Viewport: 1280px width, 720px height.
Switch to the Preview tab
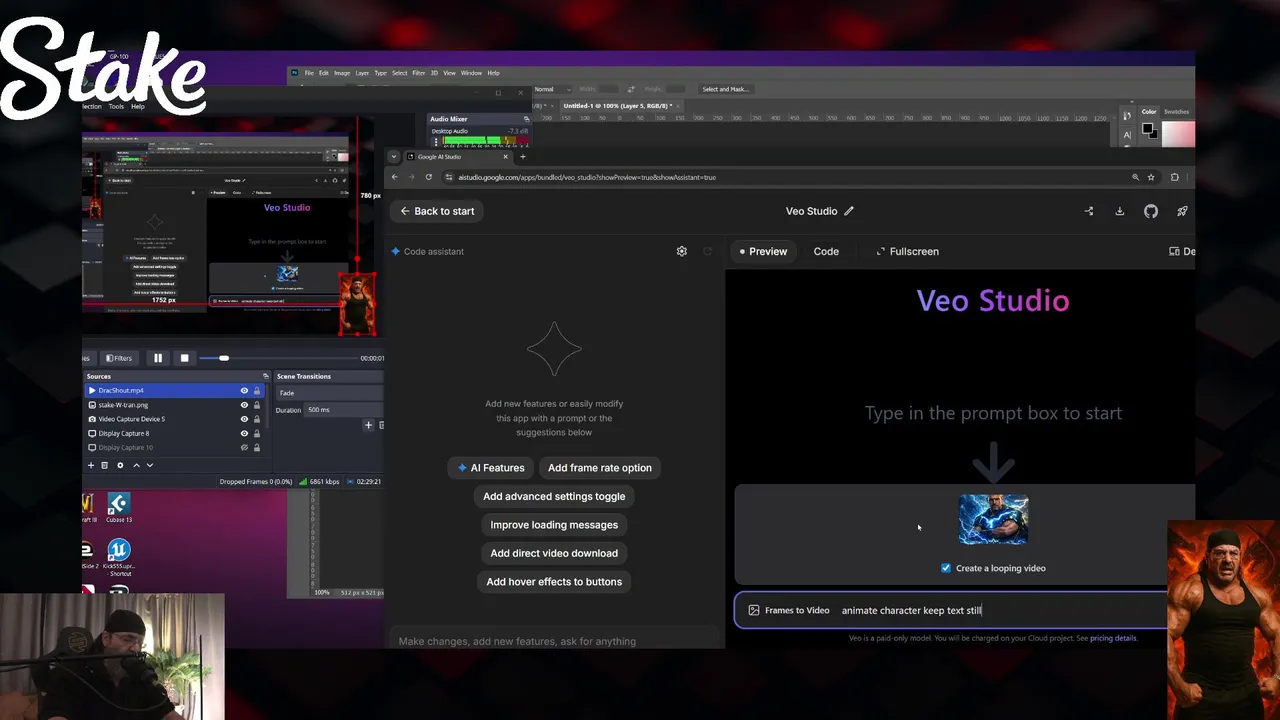(762, 251)
